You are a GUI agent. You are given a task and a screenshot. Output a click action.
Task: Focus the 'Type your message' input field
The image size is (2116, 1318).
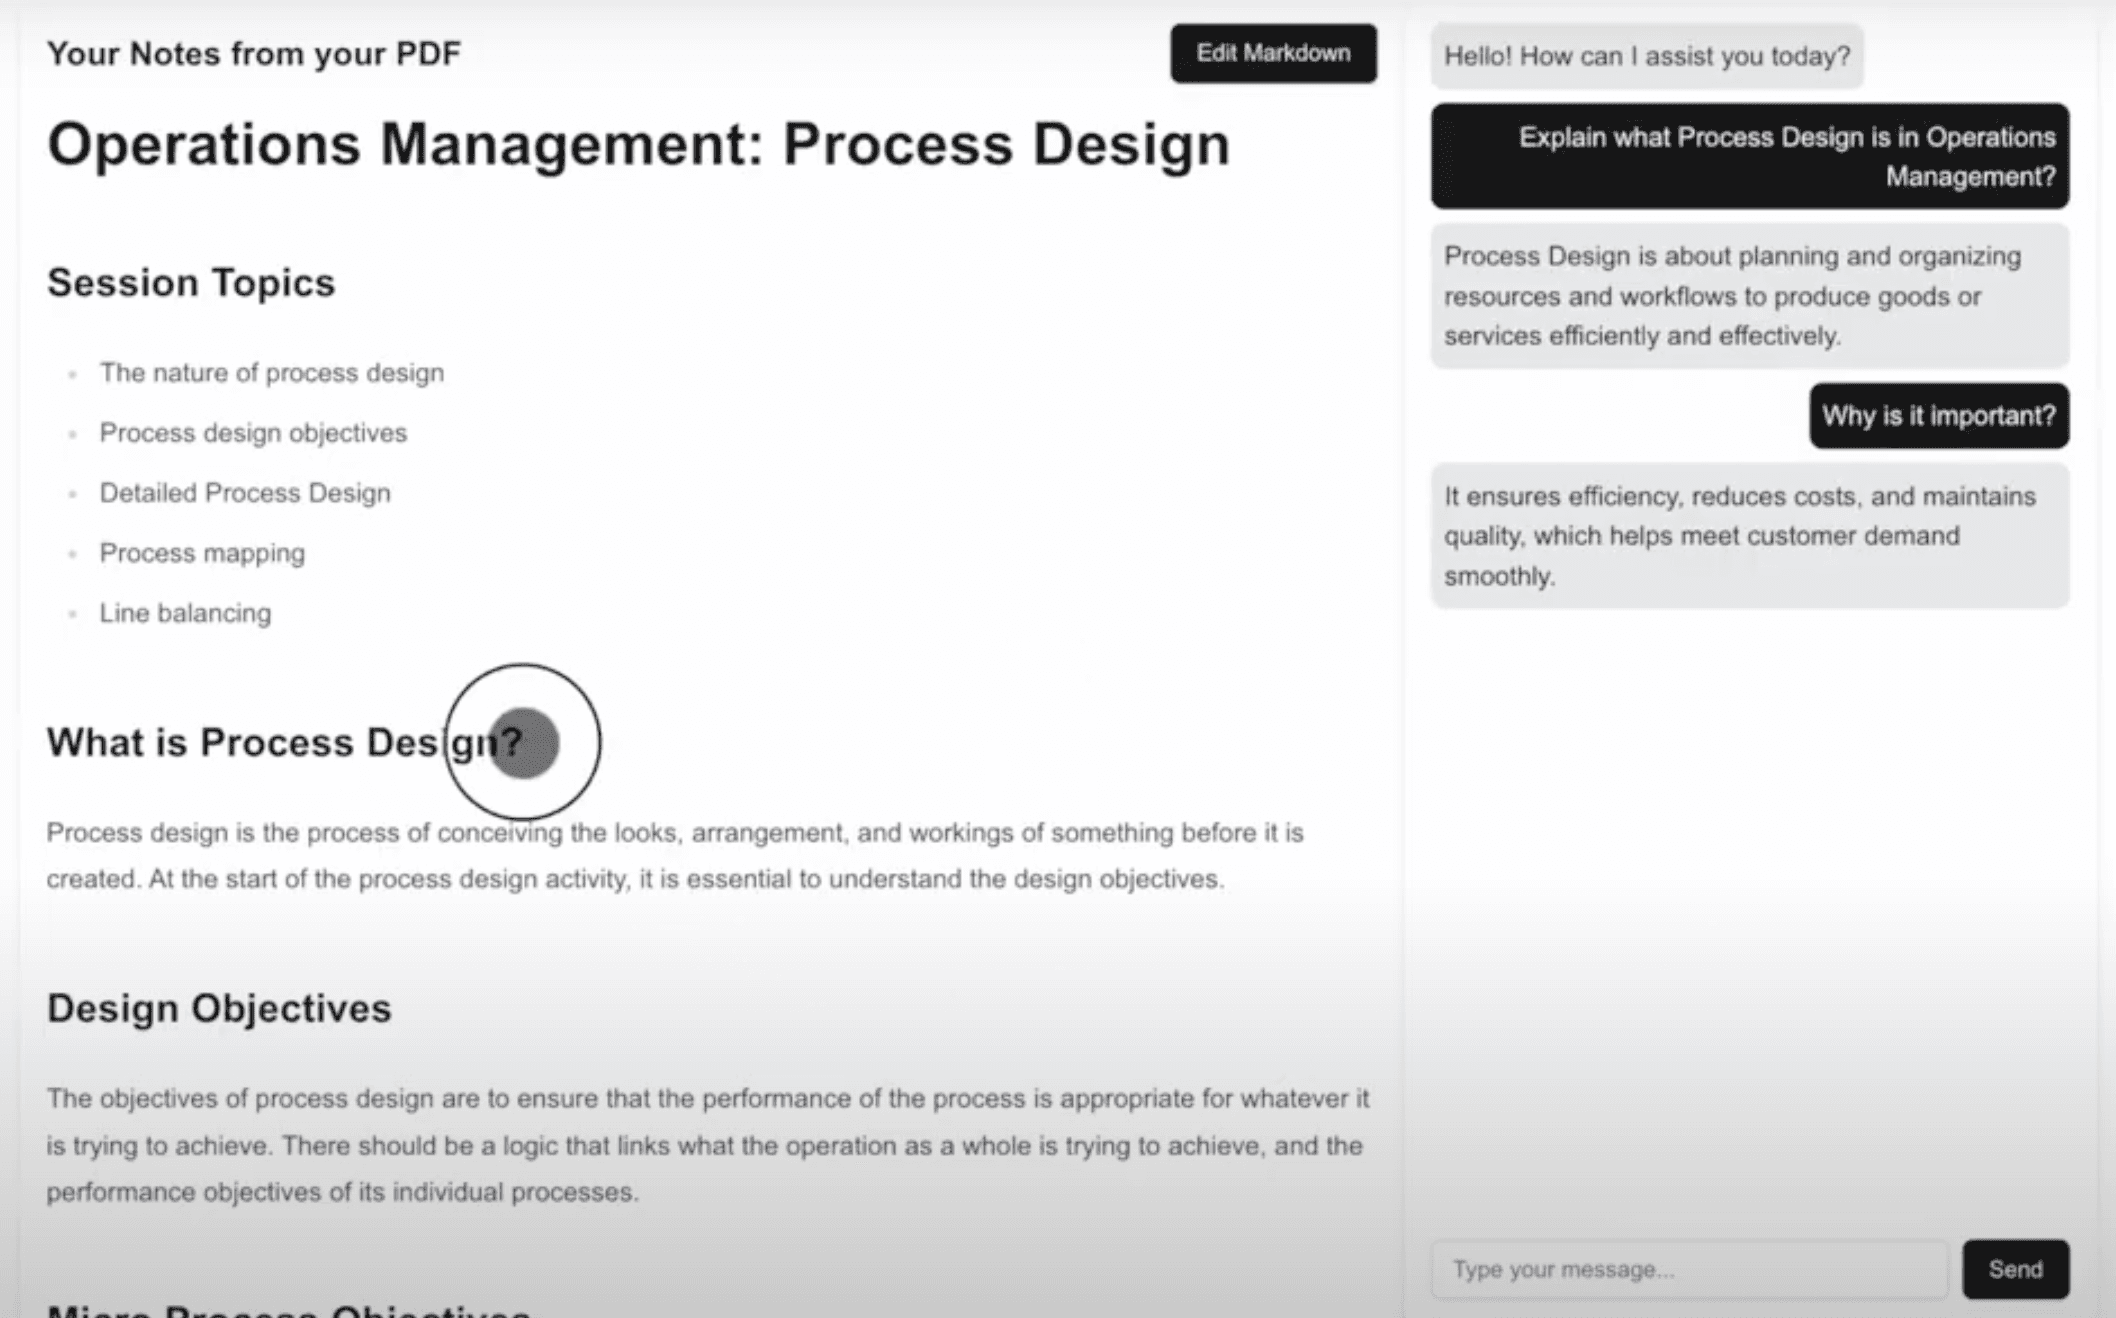click(x=1688, y=1269)
